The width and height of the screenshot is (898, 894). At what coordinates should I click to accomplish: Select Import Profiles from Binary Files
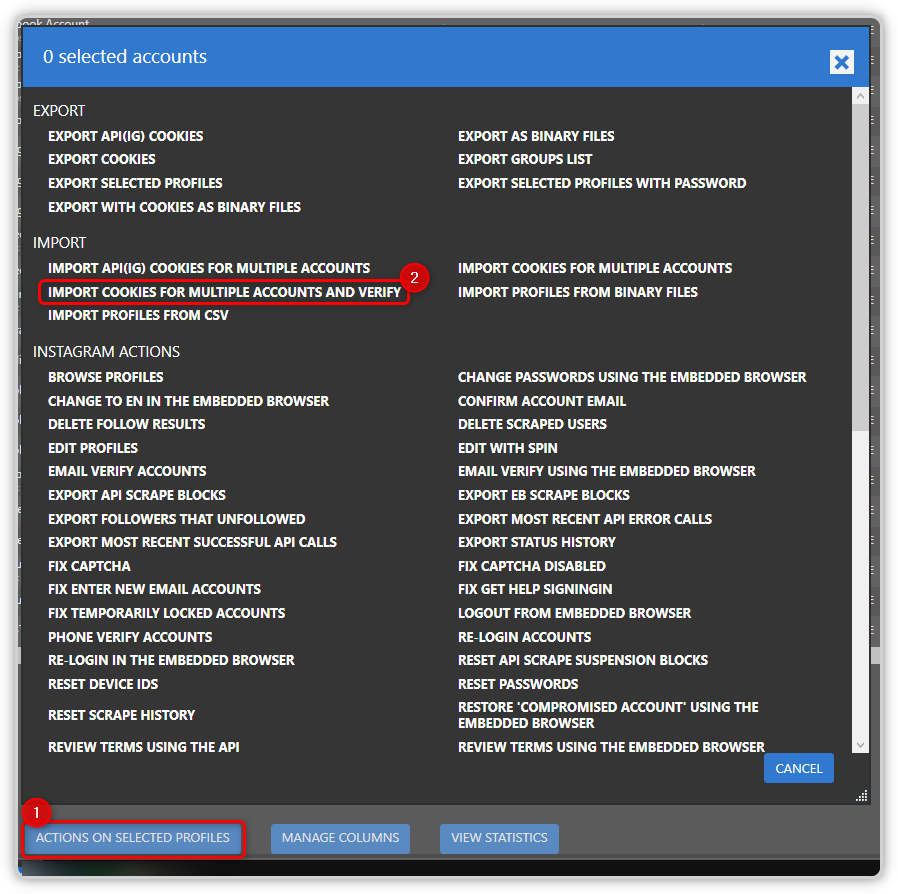[577, 292]
